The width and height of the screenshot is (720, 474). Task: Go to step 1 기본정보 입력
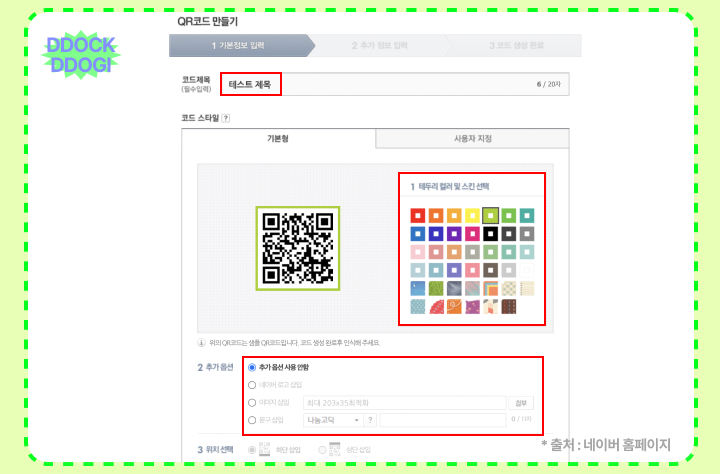tap(238, 45)
